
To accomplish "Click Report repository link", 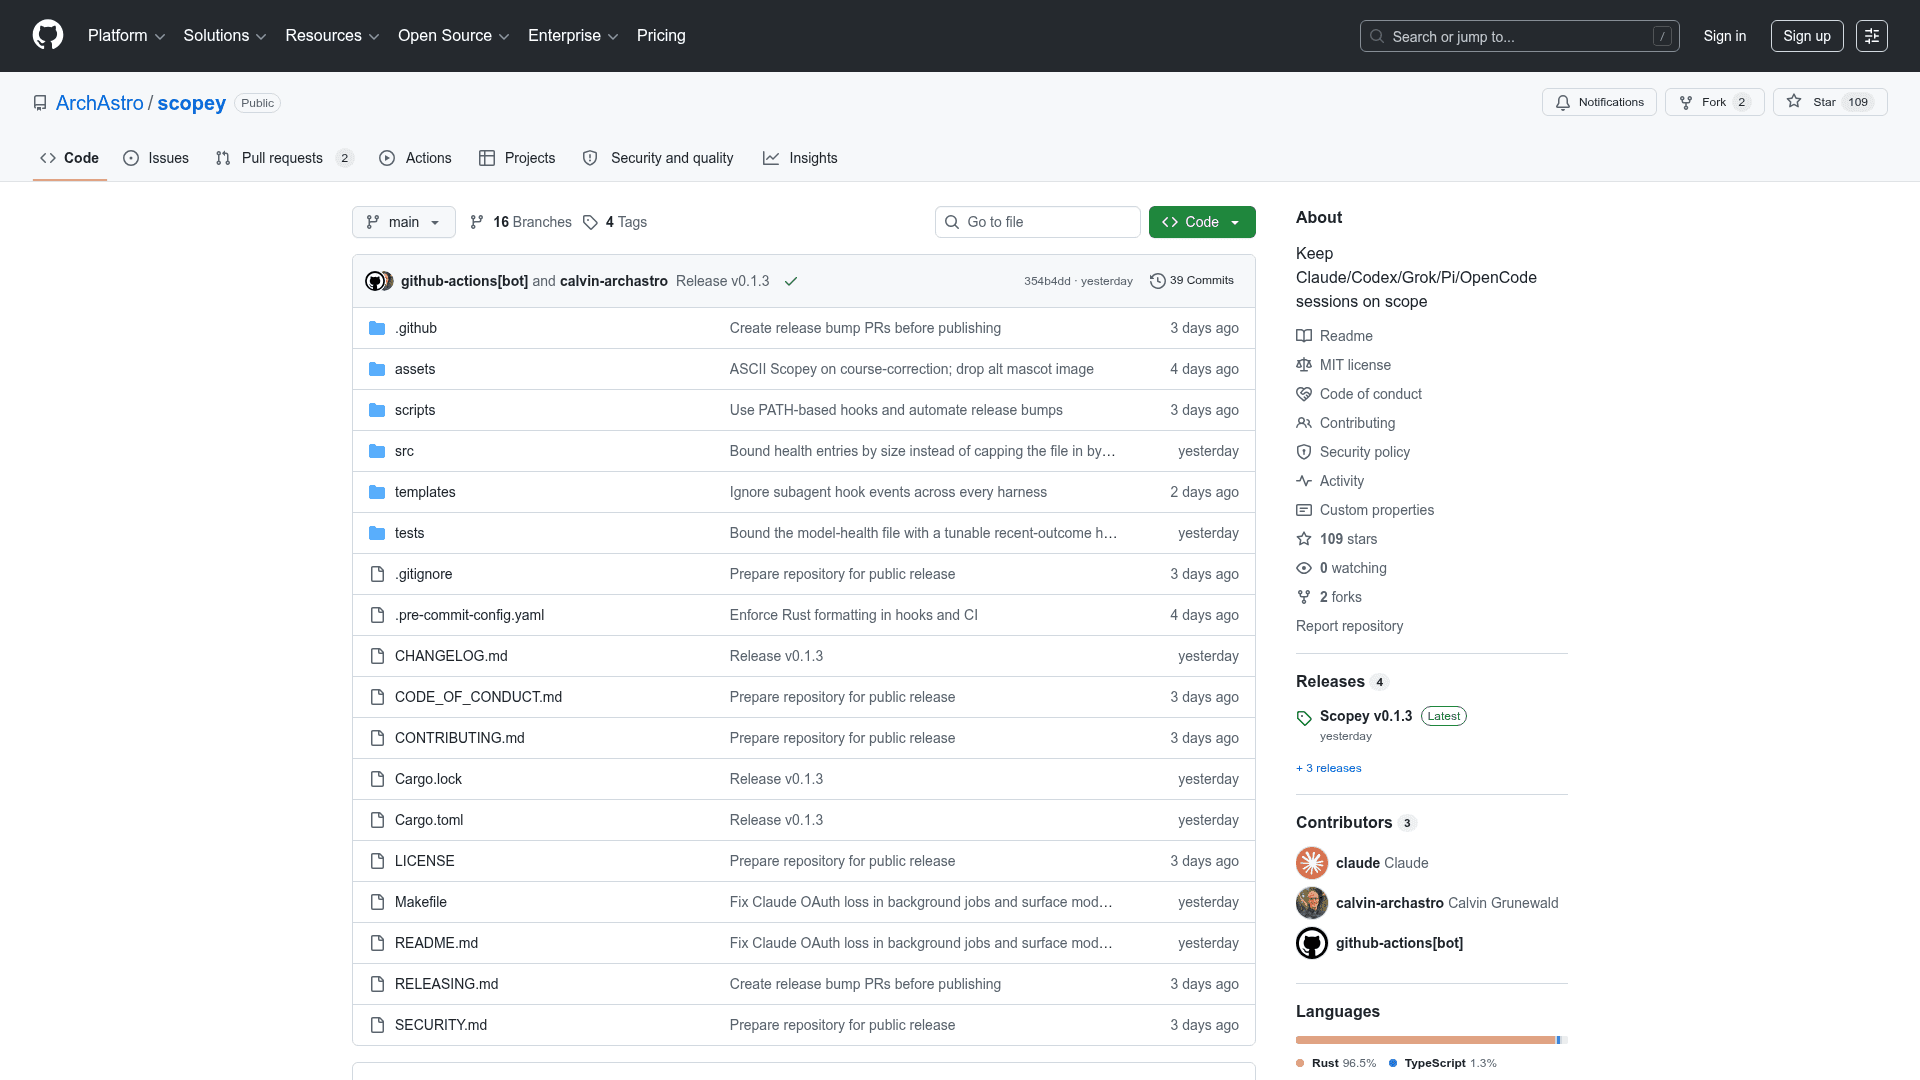I will [1349, 626].
